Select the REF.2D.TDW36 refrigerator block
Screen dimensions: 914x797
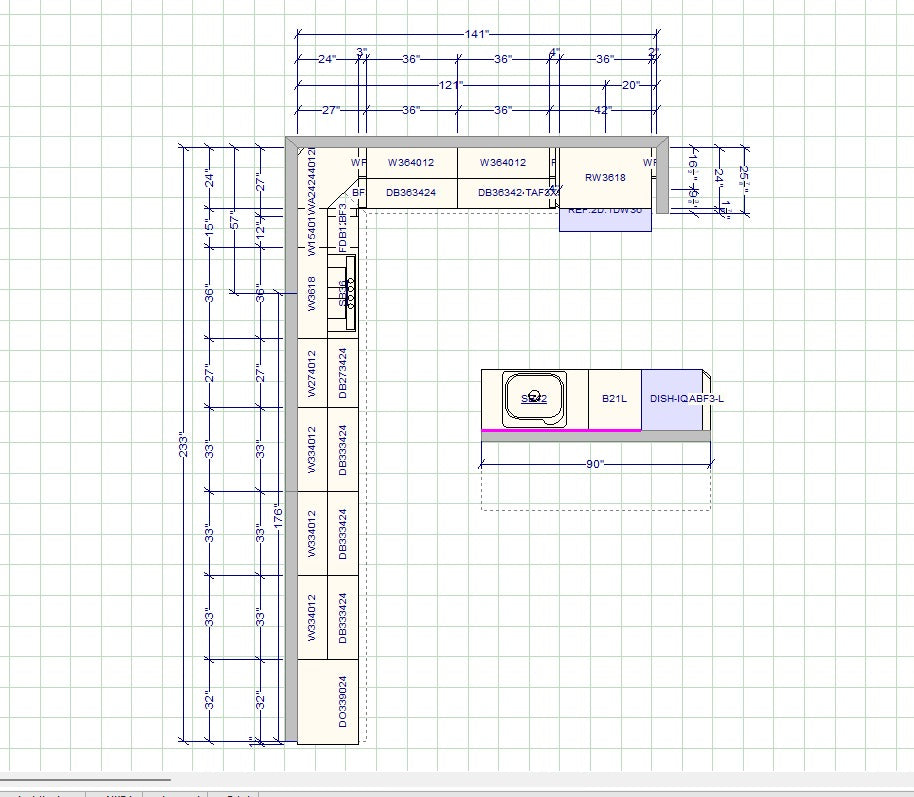[605, 219]
